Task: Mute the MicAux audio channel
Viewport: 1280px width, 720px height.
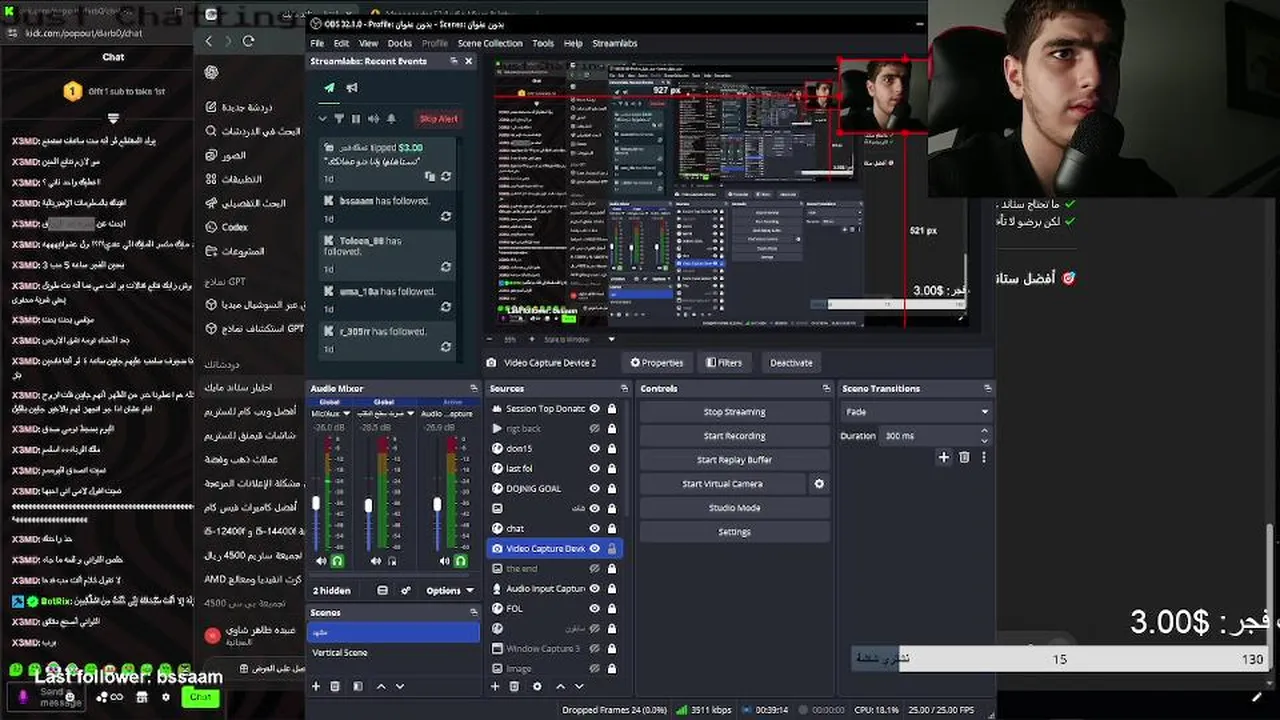Action: click(321, 561)
